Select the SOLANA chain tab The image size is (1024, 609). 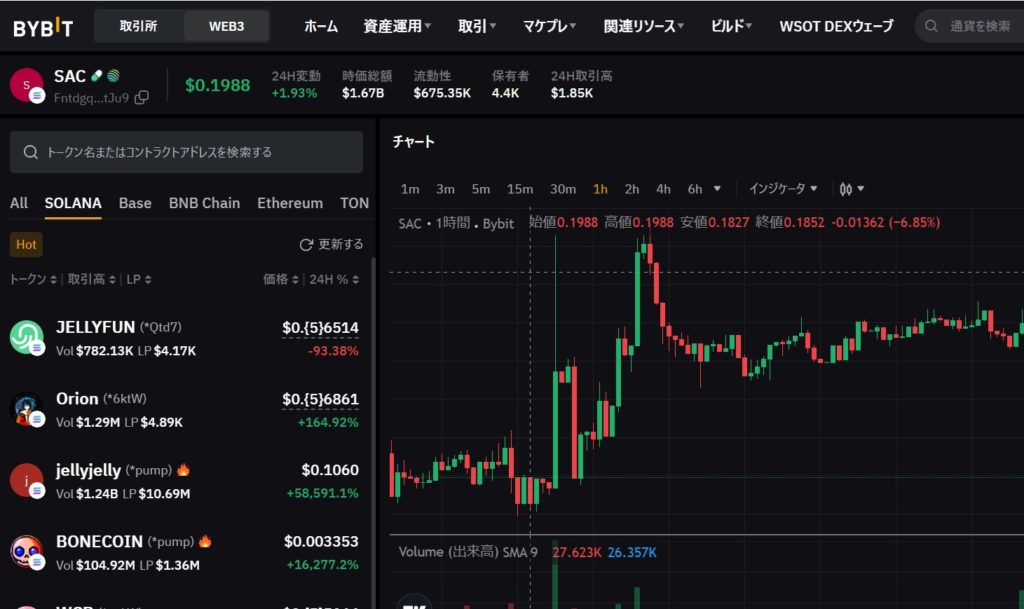click(72, 203)
